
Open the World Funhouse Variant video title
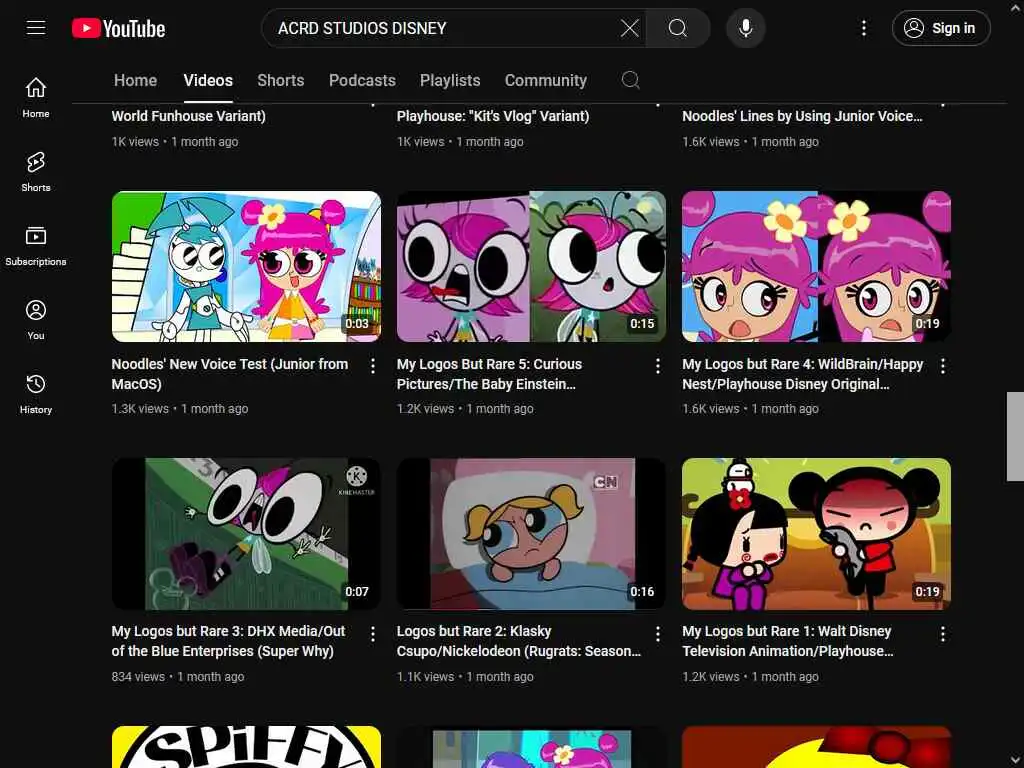pos(189,116)
